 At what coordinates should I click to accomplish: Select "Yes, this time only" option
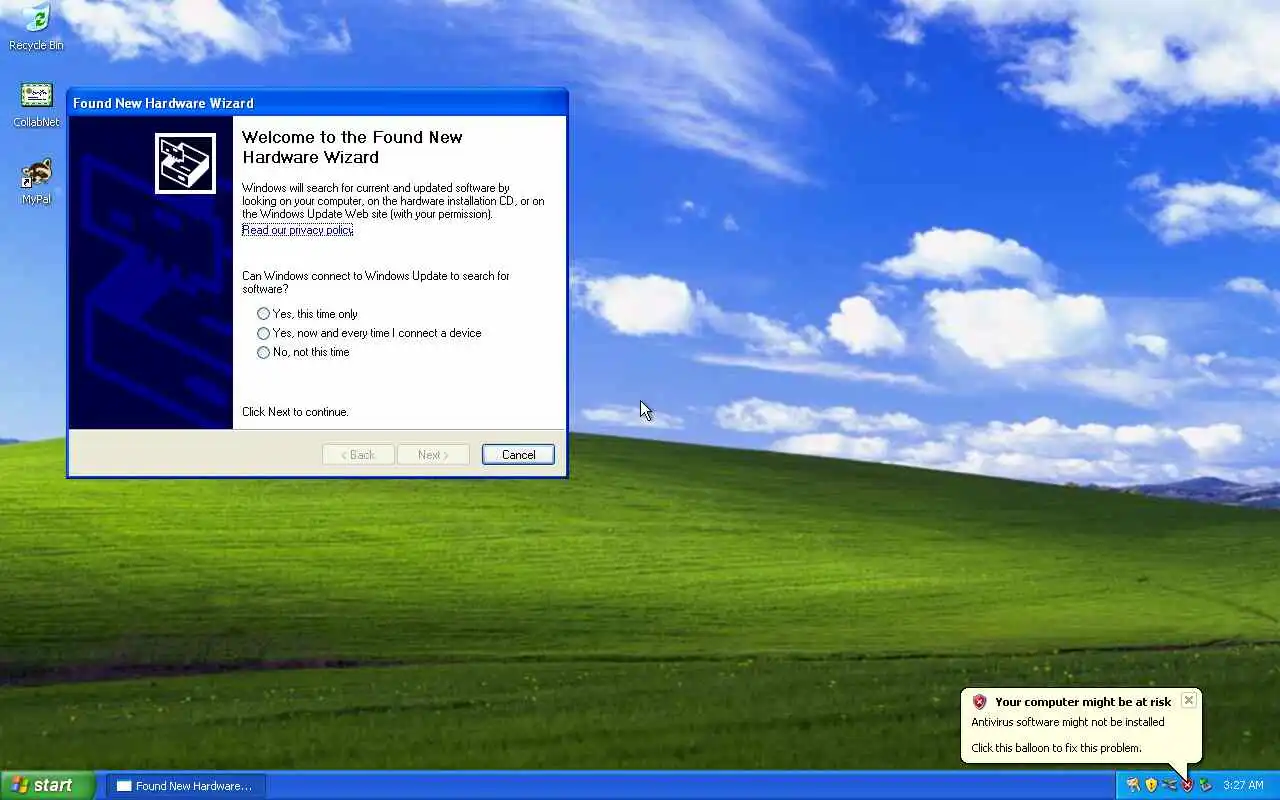(x=307, y=314)
